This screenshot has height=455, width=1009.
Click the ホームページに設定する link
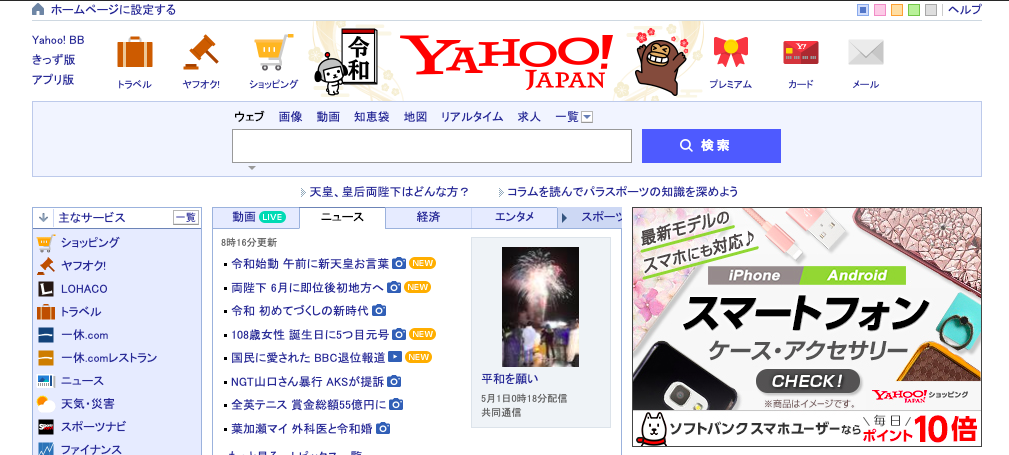(113, 10)
